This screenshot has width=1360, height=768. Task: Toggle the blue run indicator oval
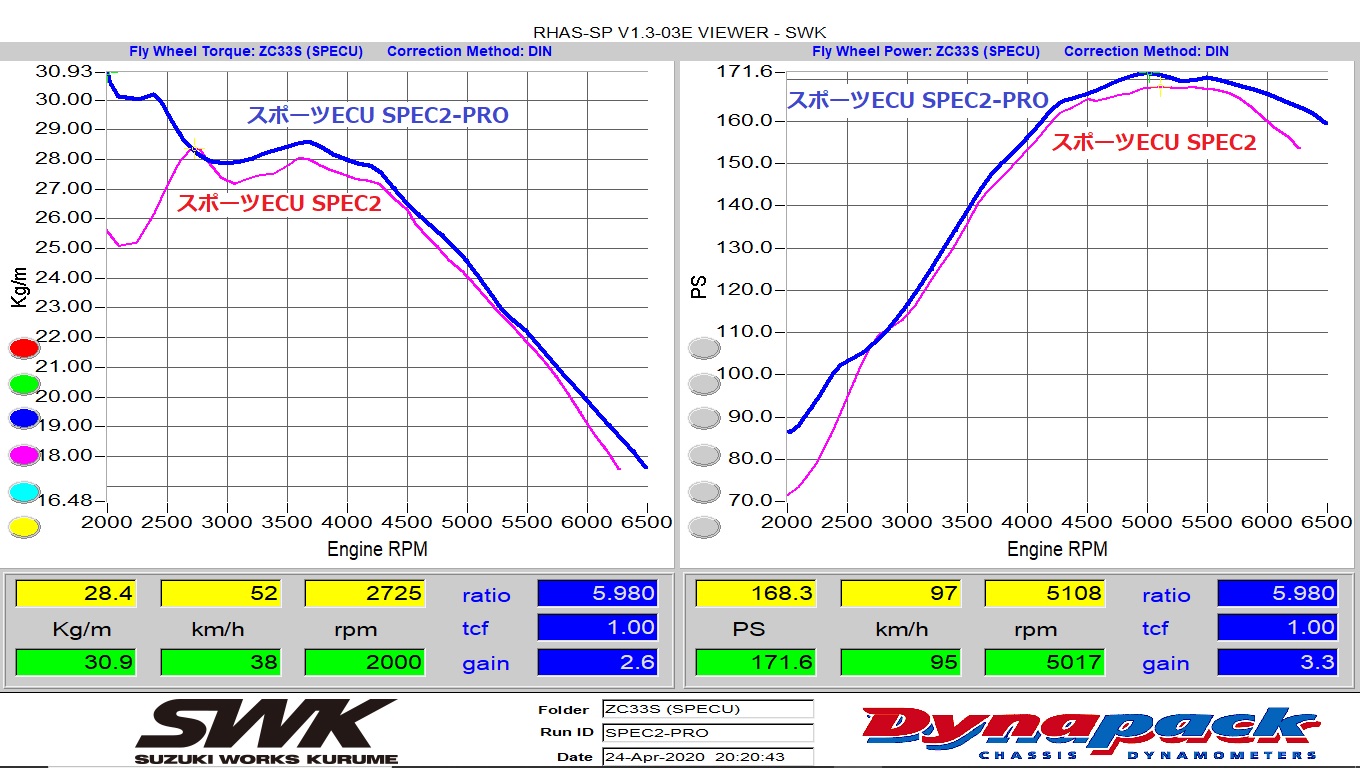click(24, 419)
